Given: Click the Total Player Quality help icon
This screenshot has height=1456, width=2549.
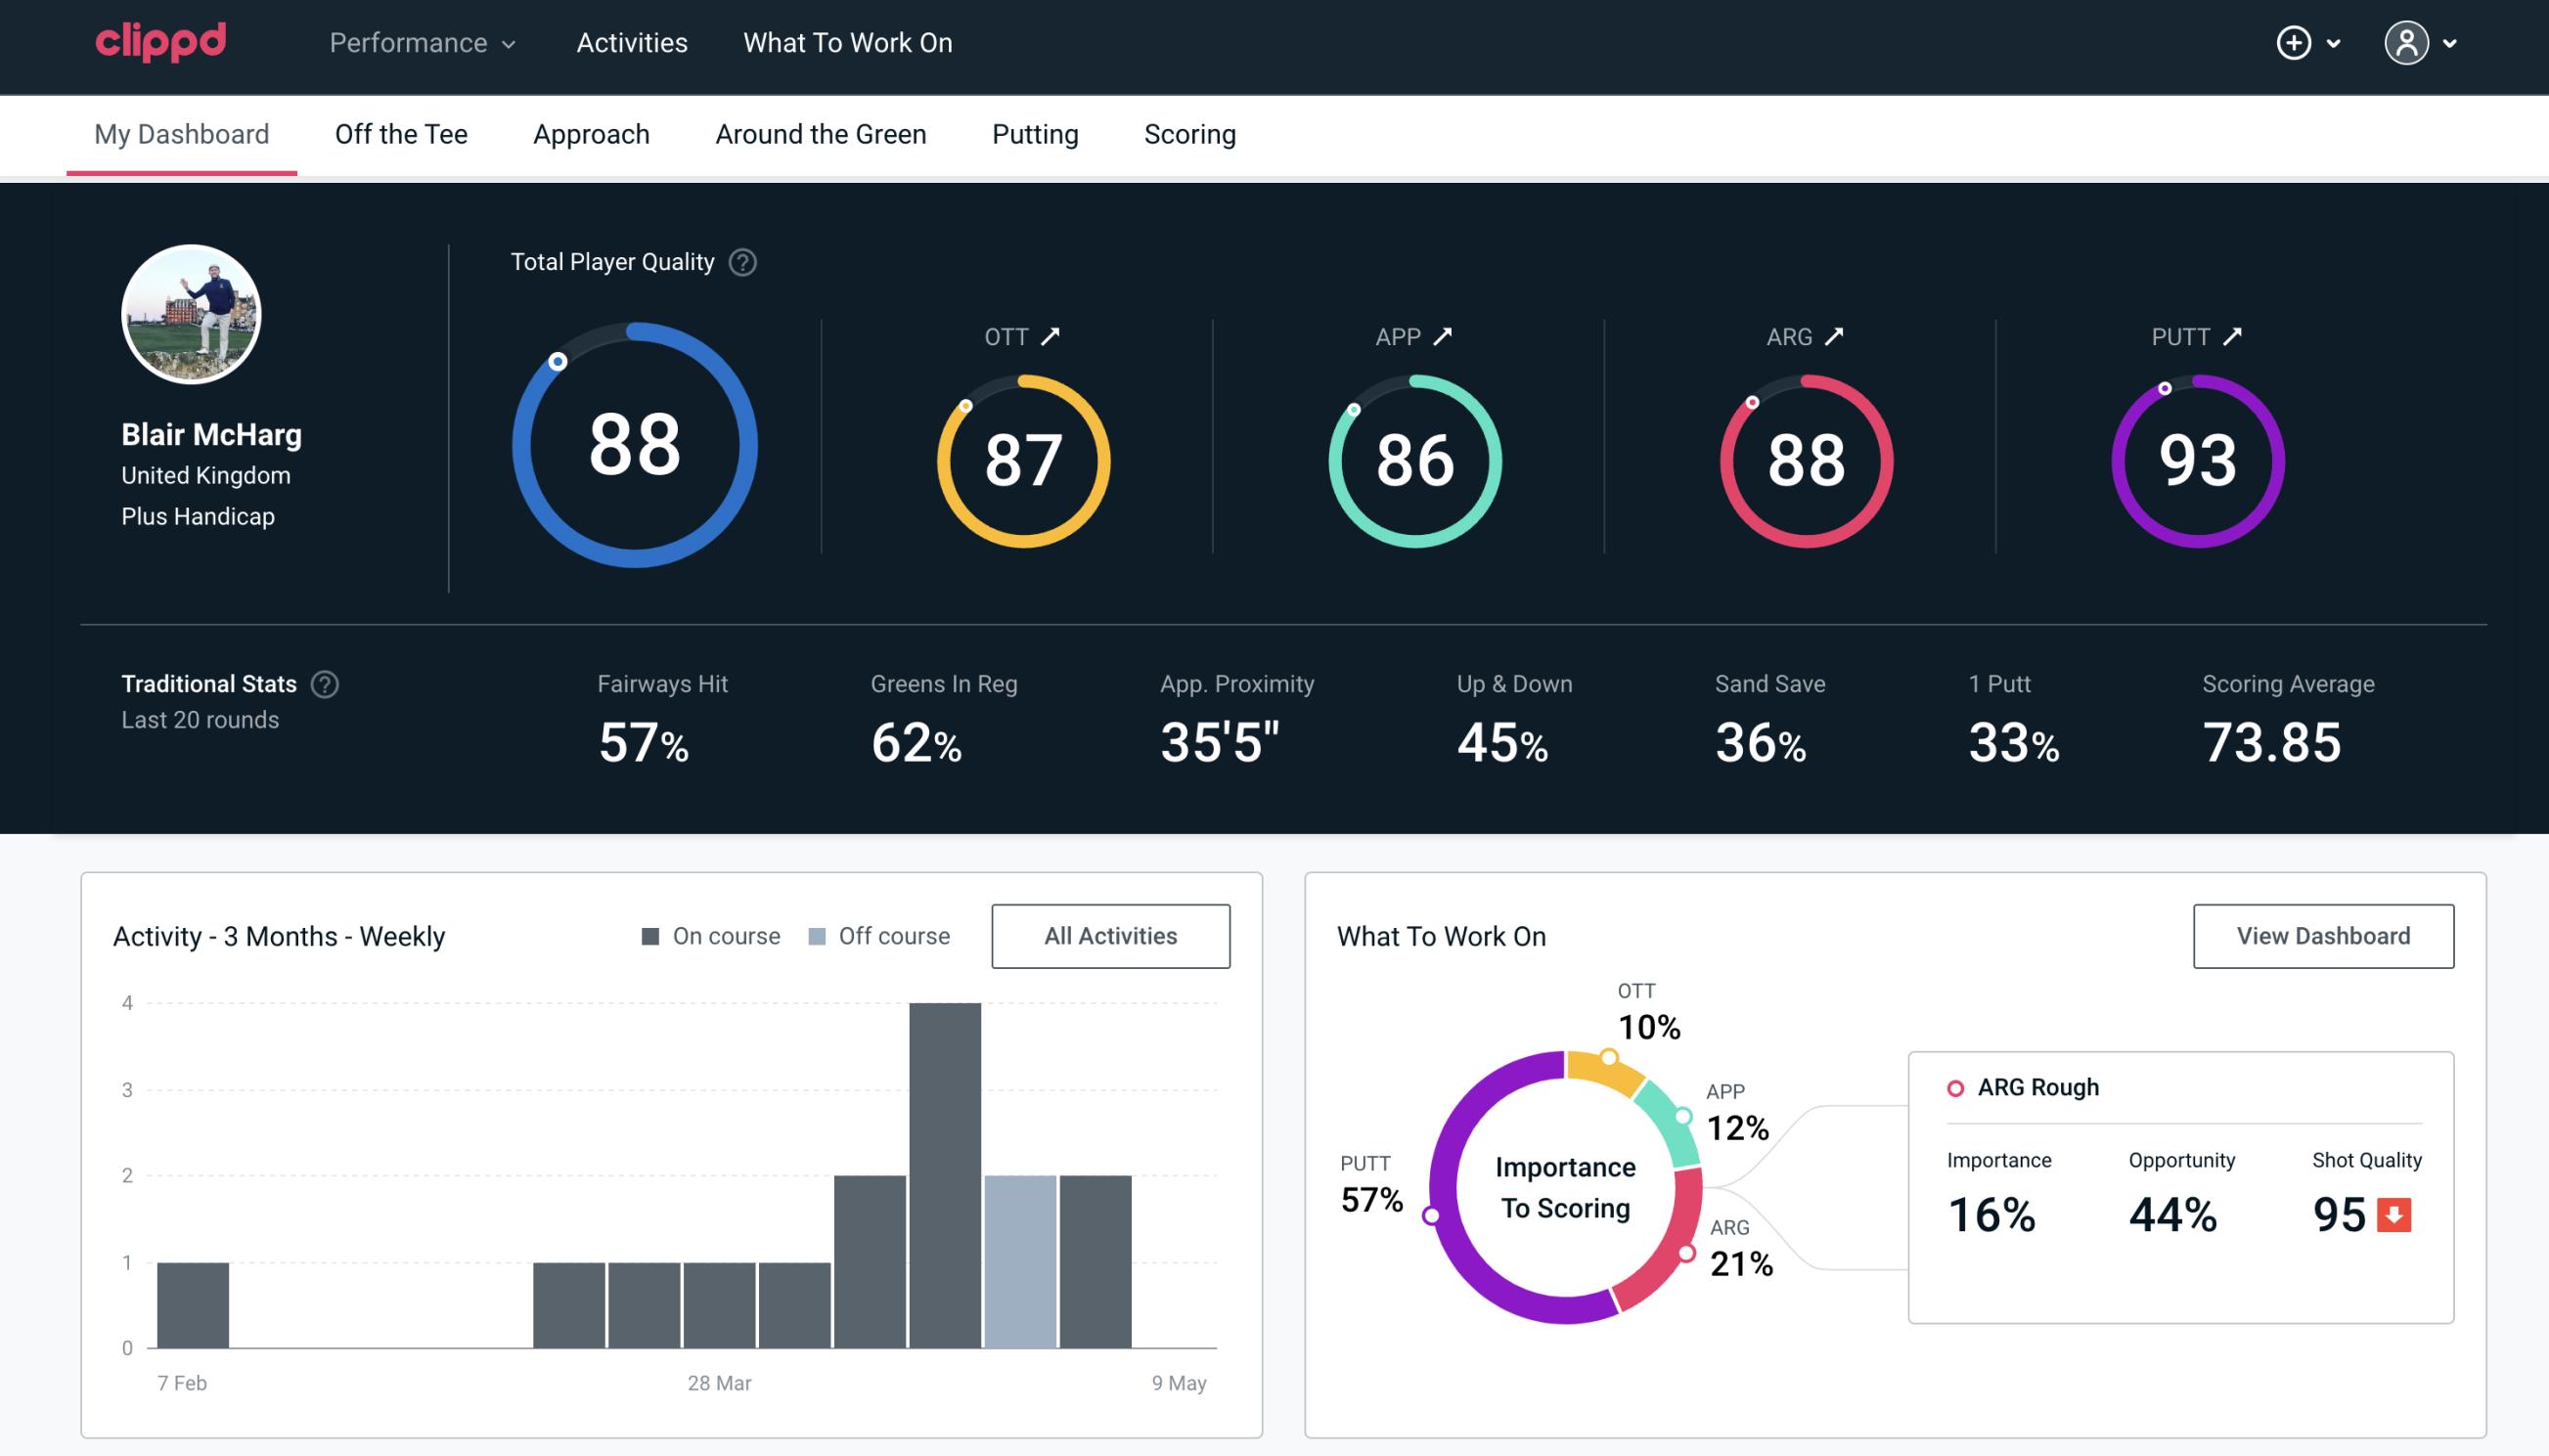Looking at the screenshot, I should click(738, 261).
